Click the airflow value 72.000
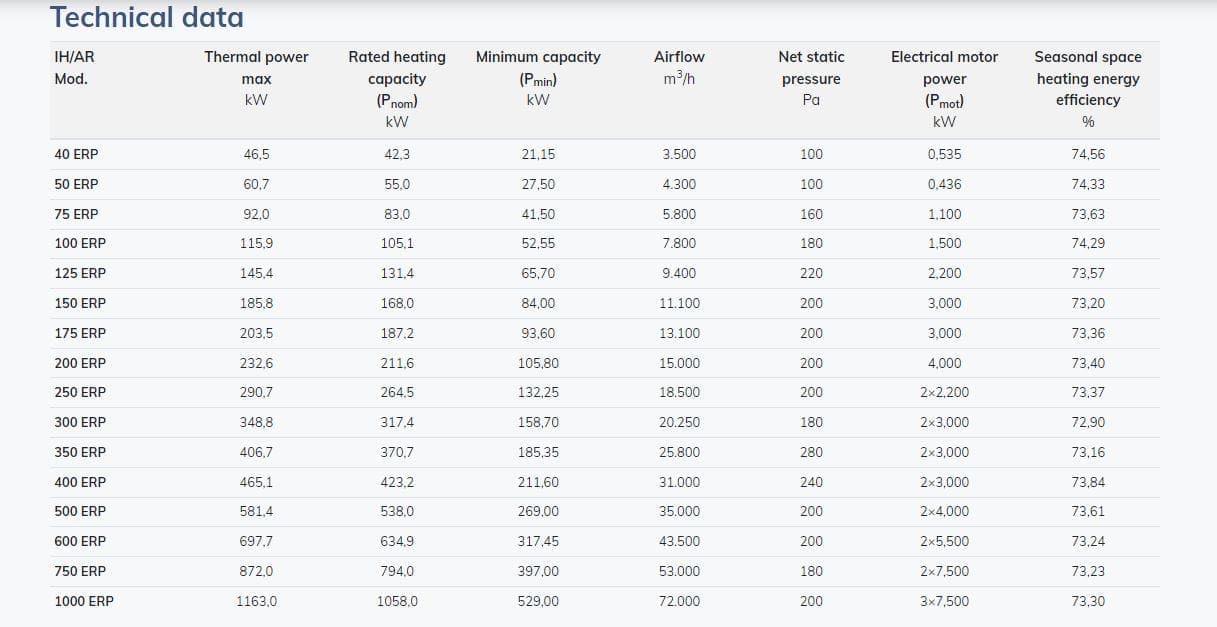Viewport: 1217px width, 627px height. click(679, 601)
